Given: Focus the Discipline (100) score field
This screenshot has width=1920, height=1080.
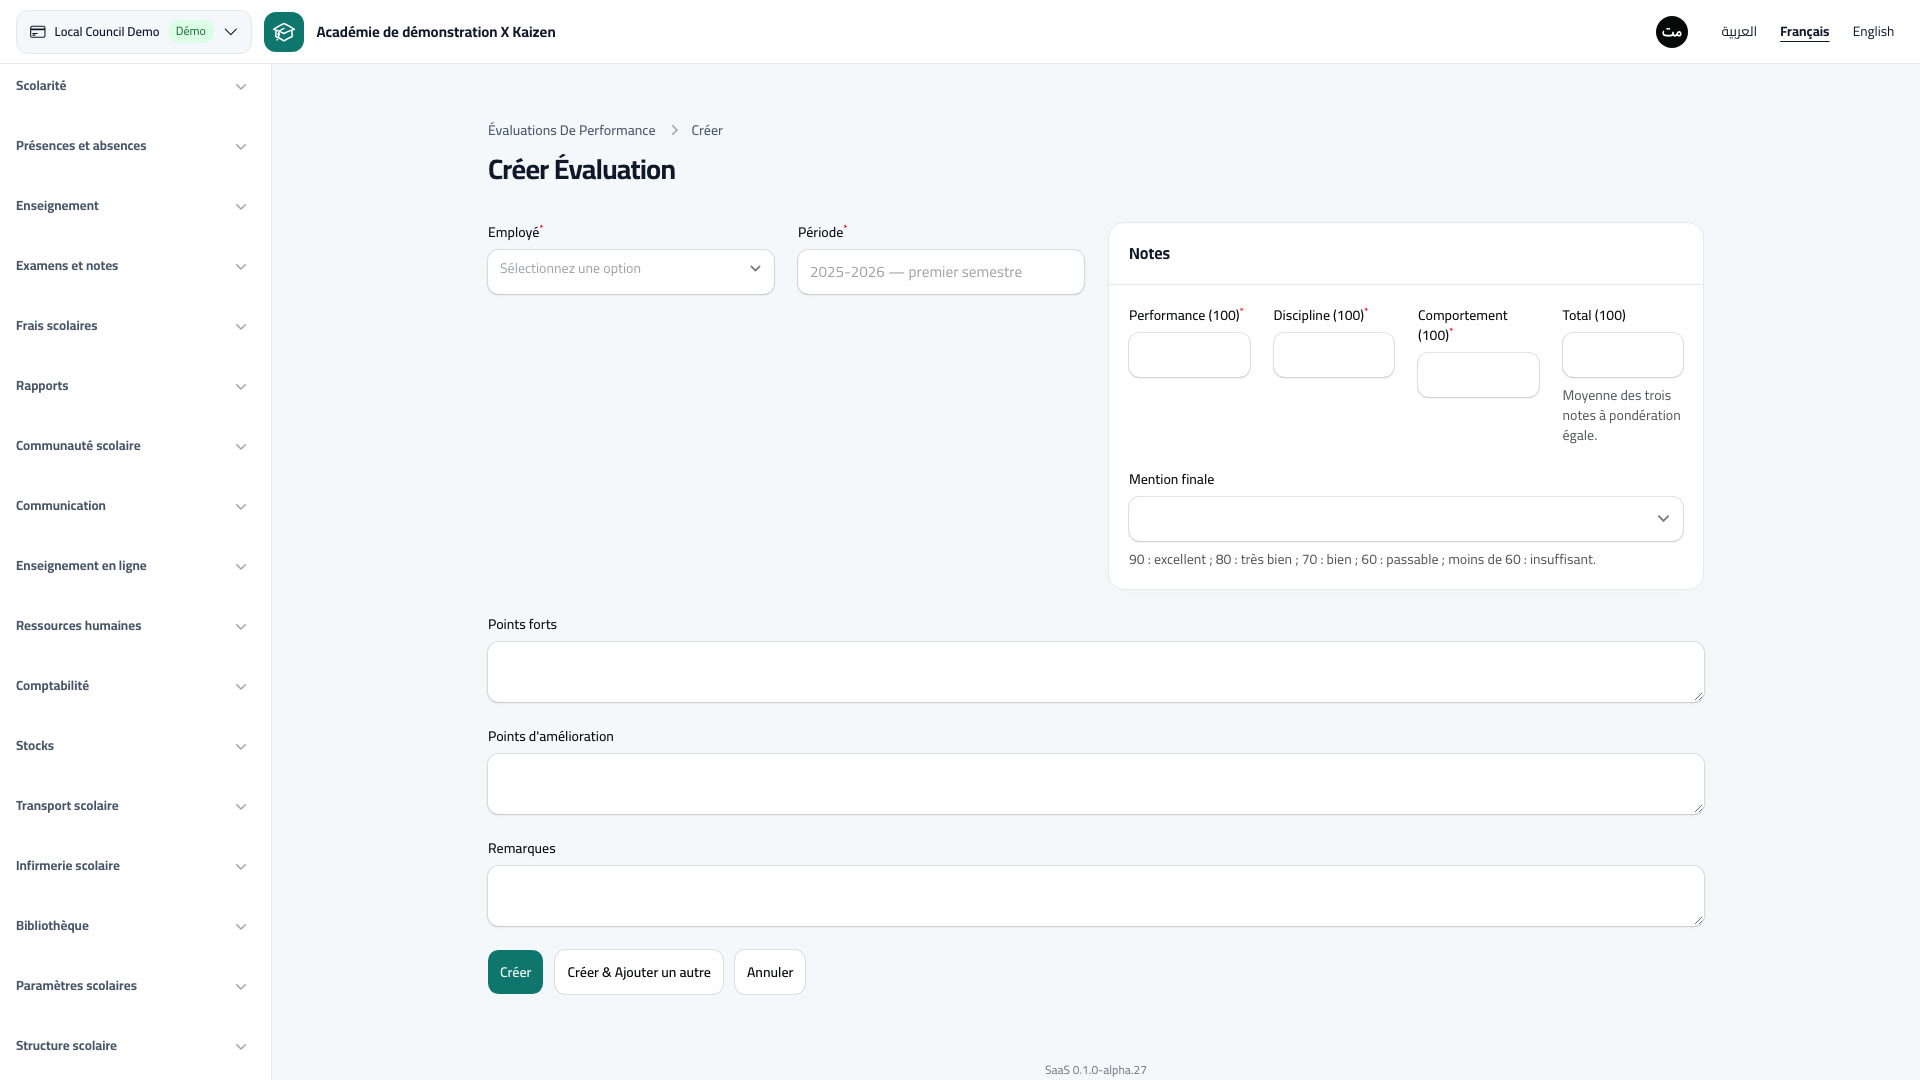Looking at the screenshot, I should pos(1334,355).
